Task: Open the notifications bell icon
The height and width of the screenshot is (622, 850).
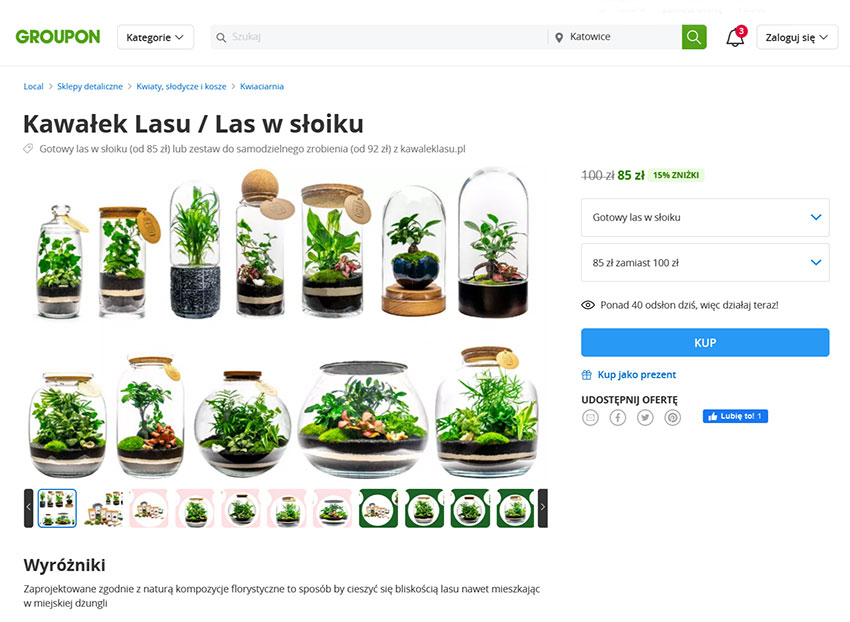Action: pyautogui.click(x=735, y=37)
